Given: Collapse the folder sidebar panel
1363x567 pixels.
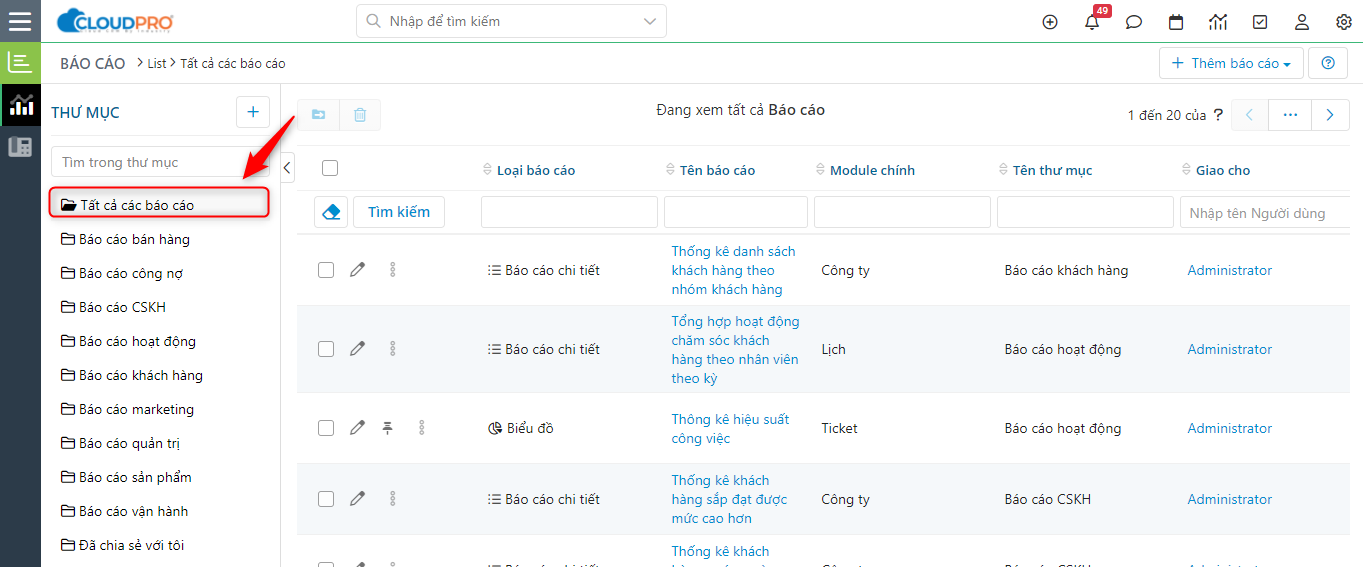Looking at the screenshot, I should (x=288, y=168).
